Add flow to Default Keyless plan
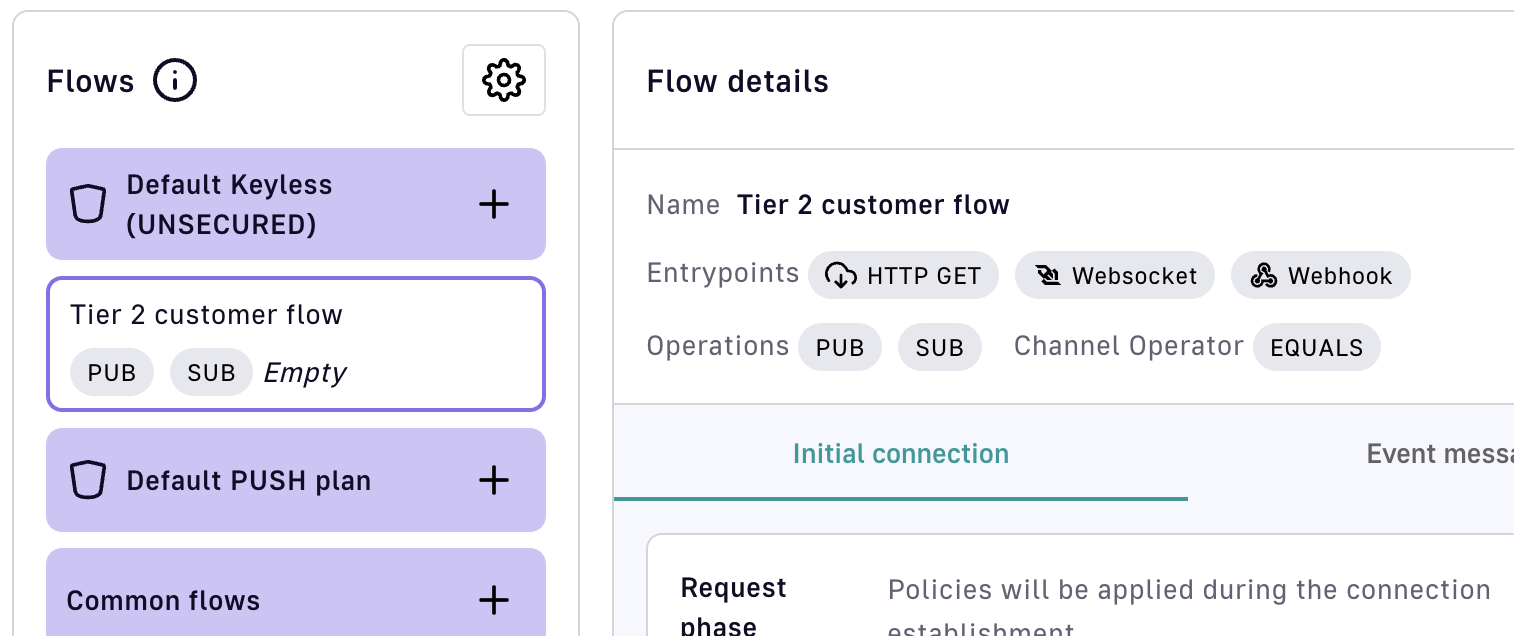Image resolution: width=1514 pixels, height=636 pixels. pyautogui.click(x=494, y=205)
